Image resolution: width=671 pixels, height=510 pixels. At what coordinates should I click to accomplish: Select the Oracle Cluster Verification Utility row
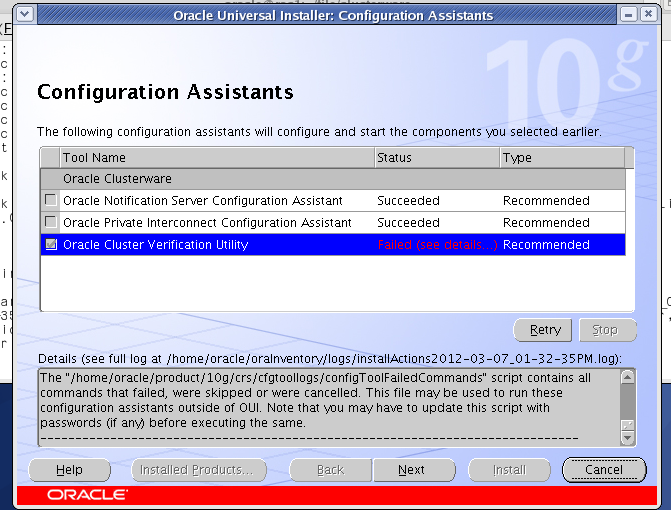tap(333, 244)
